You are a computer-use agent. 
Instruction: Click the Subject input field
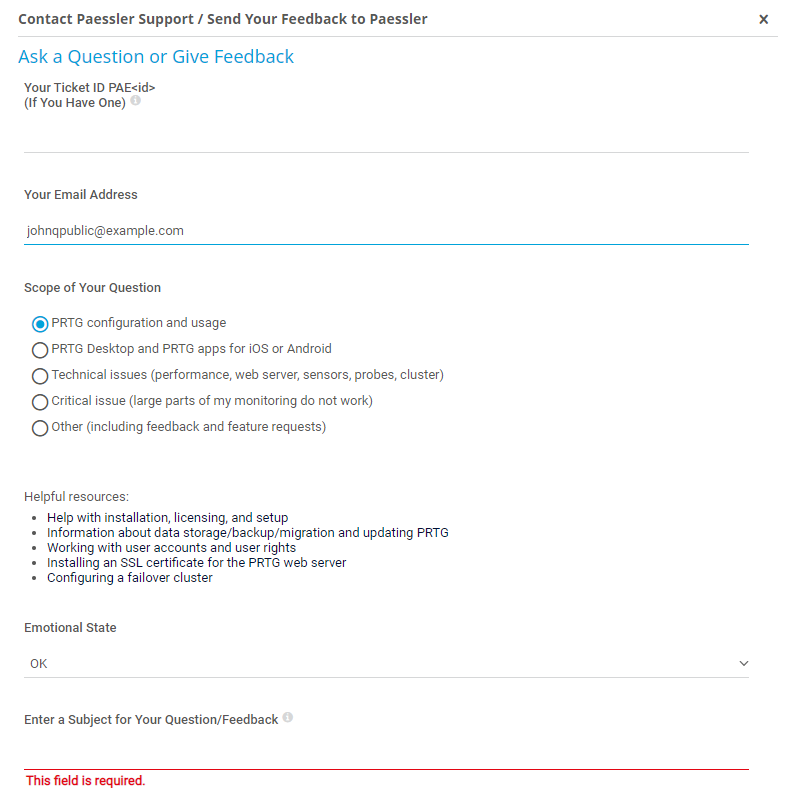(x=386, y=753)
